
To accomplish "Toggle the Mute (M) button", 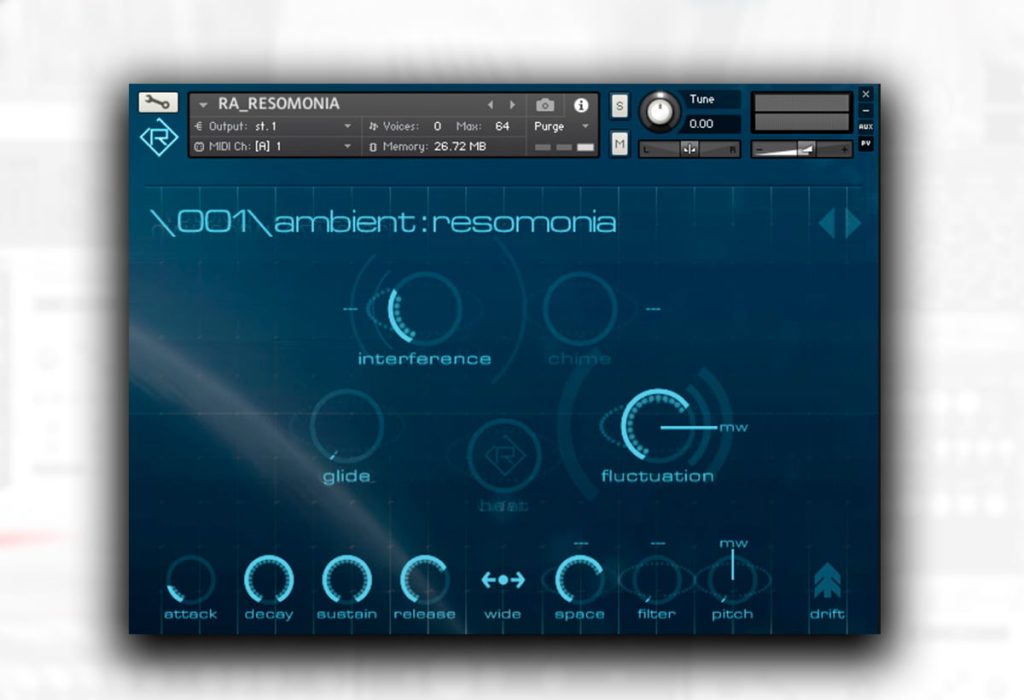I will pos(619,144).
